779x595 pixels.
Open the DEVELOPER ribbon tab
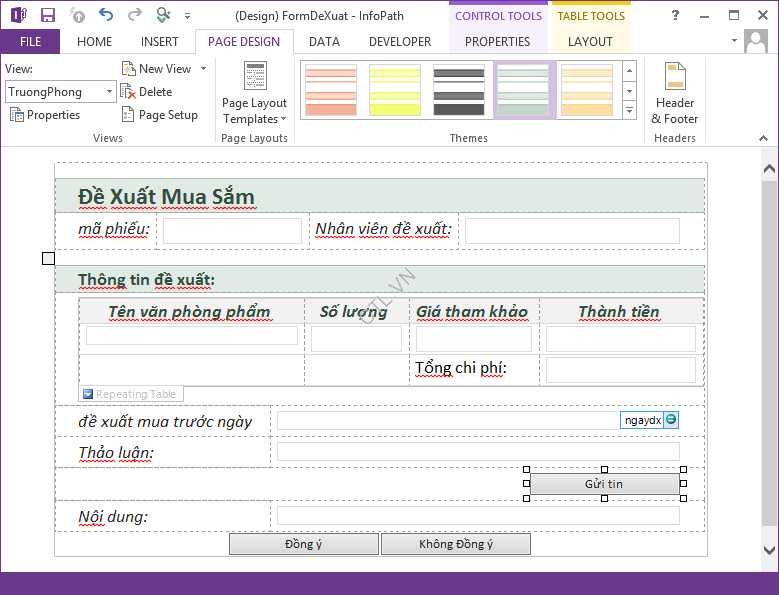click(x=400, y=42)
